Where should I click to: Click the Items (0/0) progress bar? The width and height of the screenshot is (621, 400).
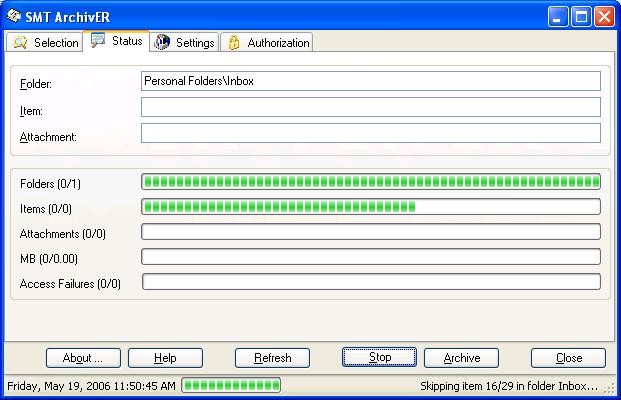point(370,207)
